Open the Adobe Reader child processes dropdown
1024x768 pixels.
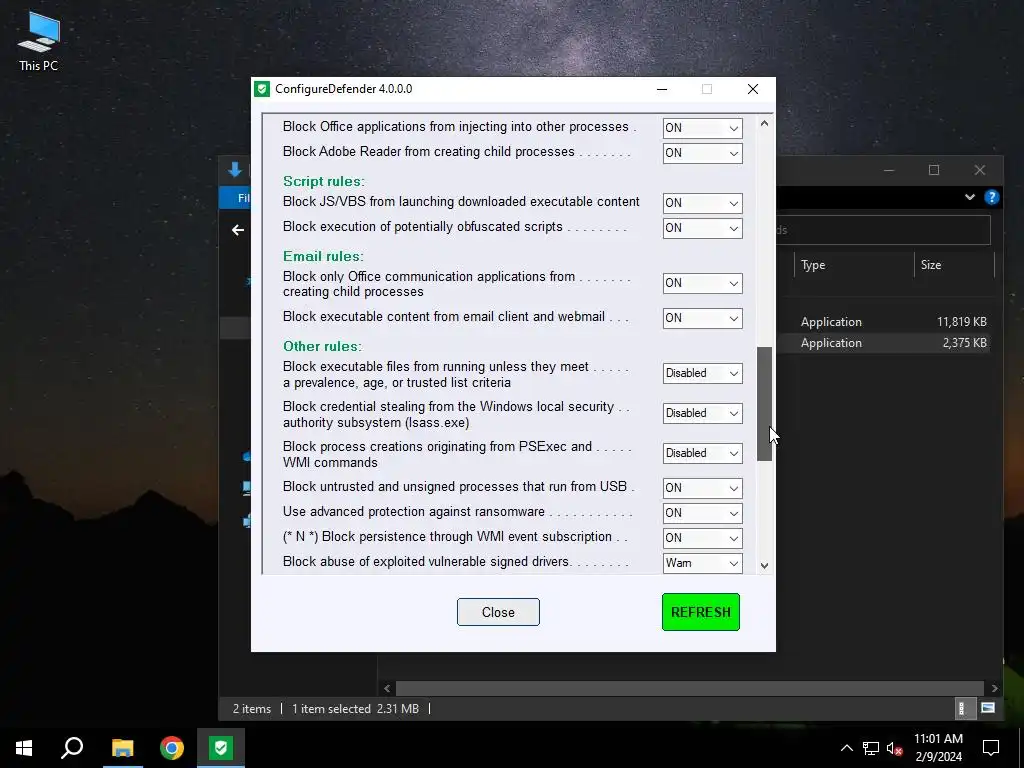(702, 153)
